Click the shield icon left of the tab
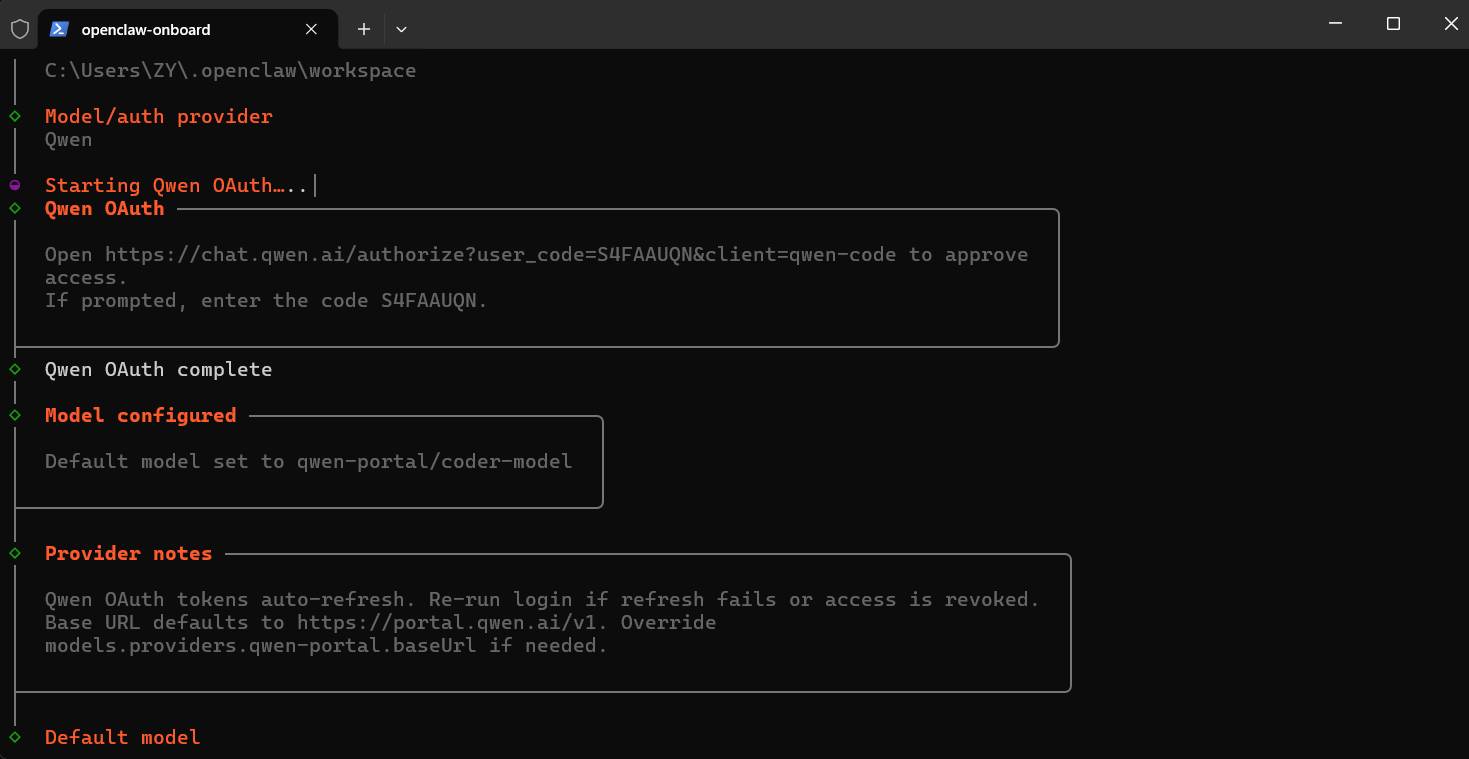 (x=20, y=29)
